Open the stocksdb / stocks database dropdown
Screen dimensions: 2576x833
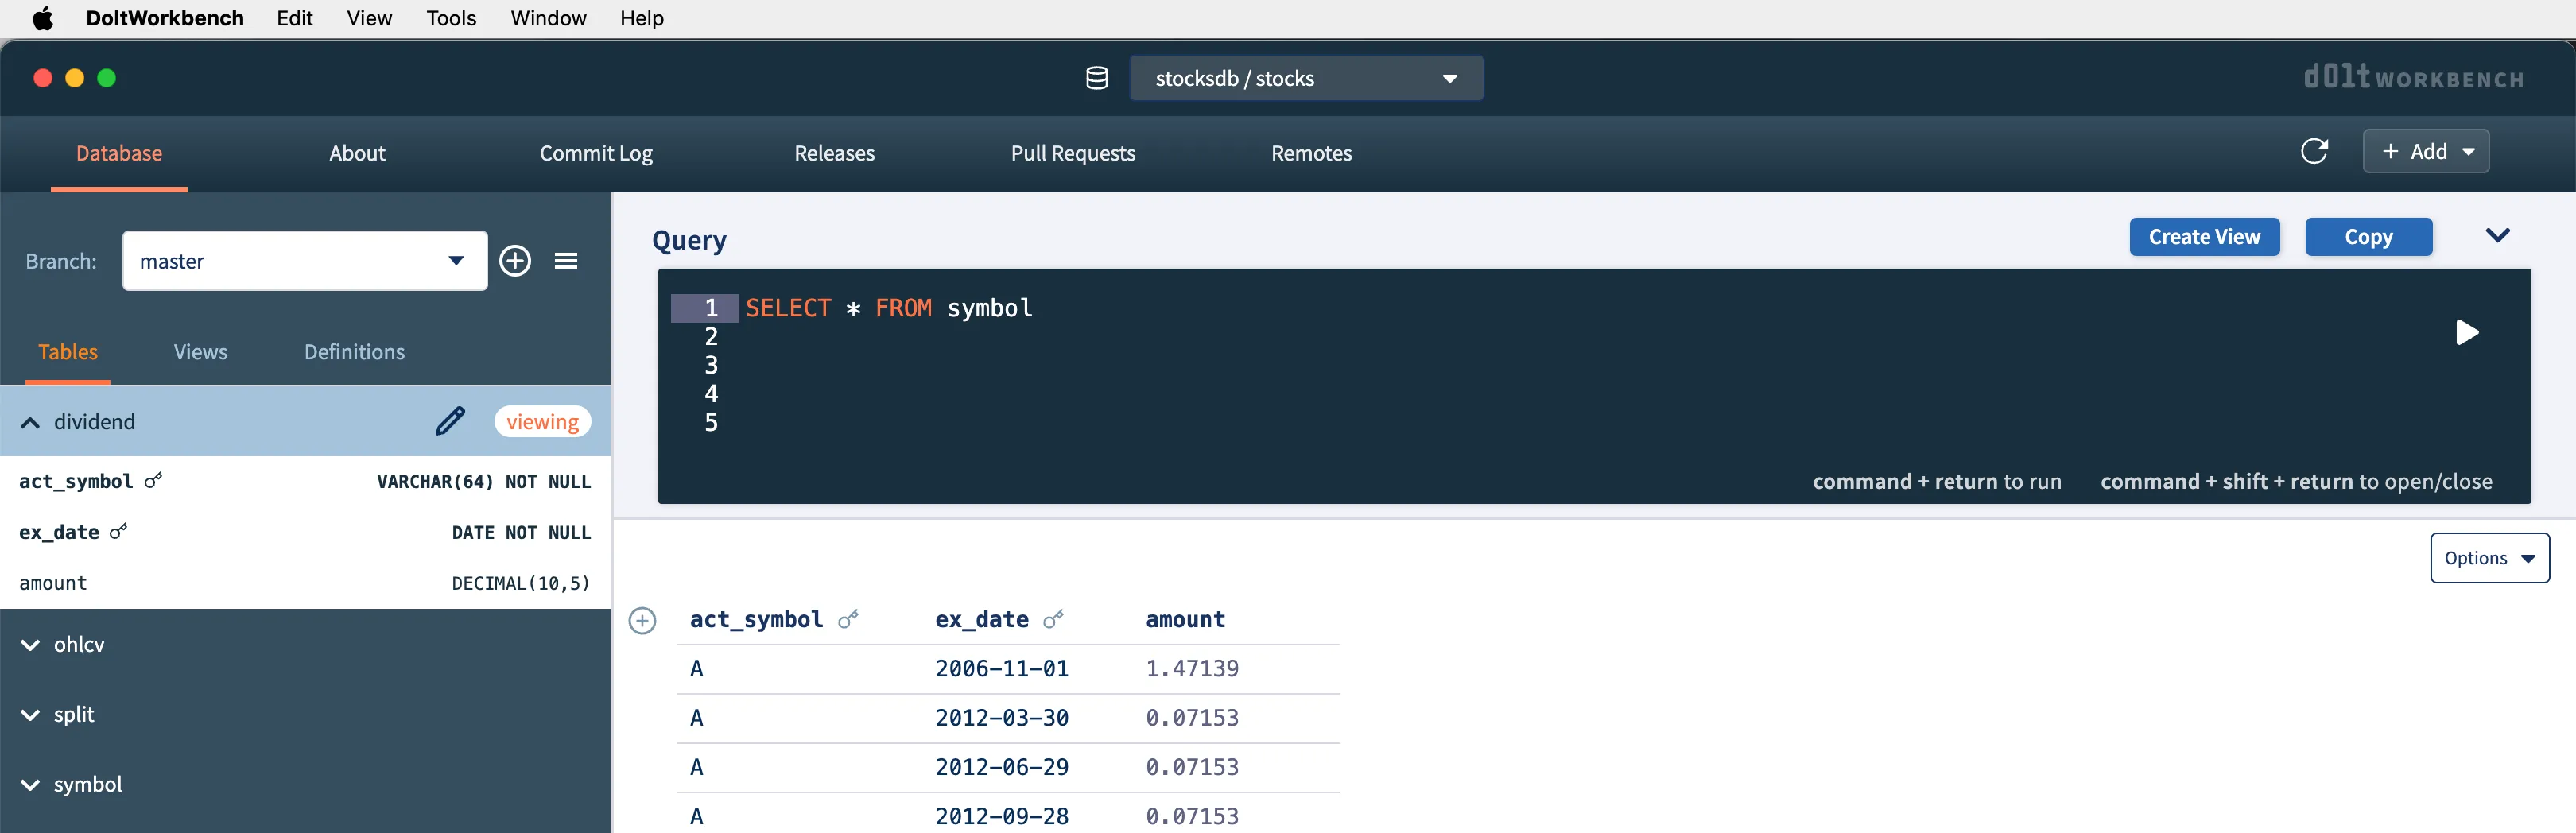[x=1305, y=78]
